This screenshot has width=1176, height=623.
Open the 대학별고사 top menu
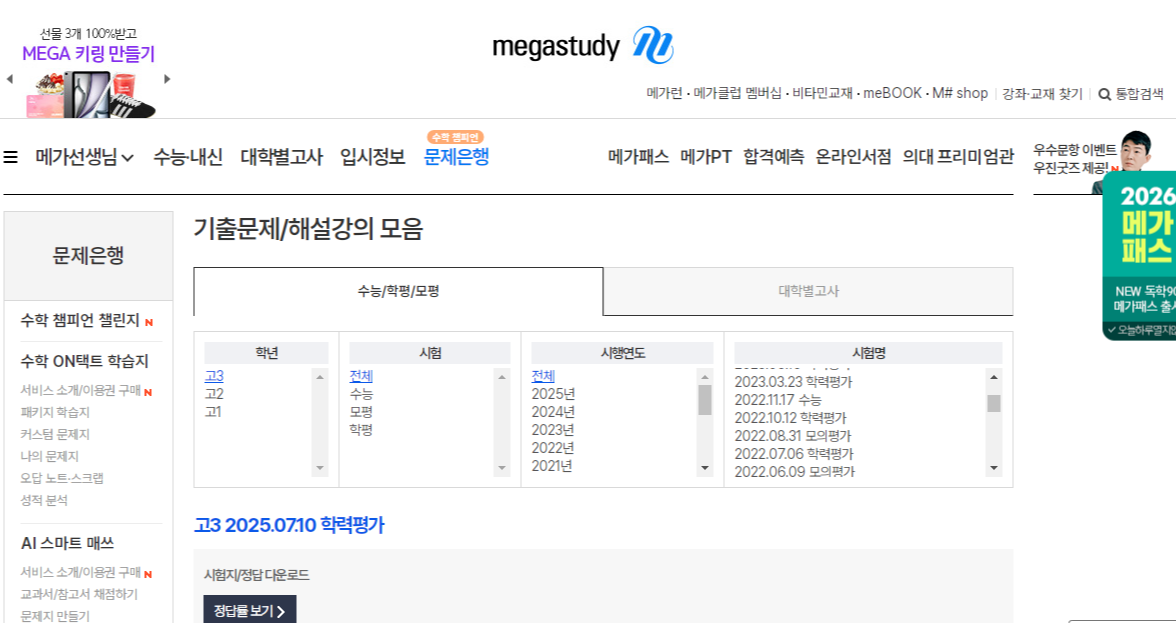[x=281, y=157]
